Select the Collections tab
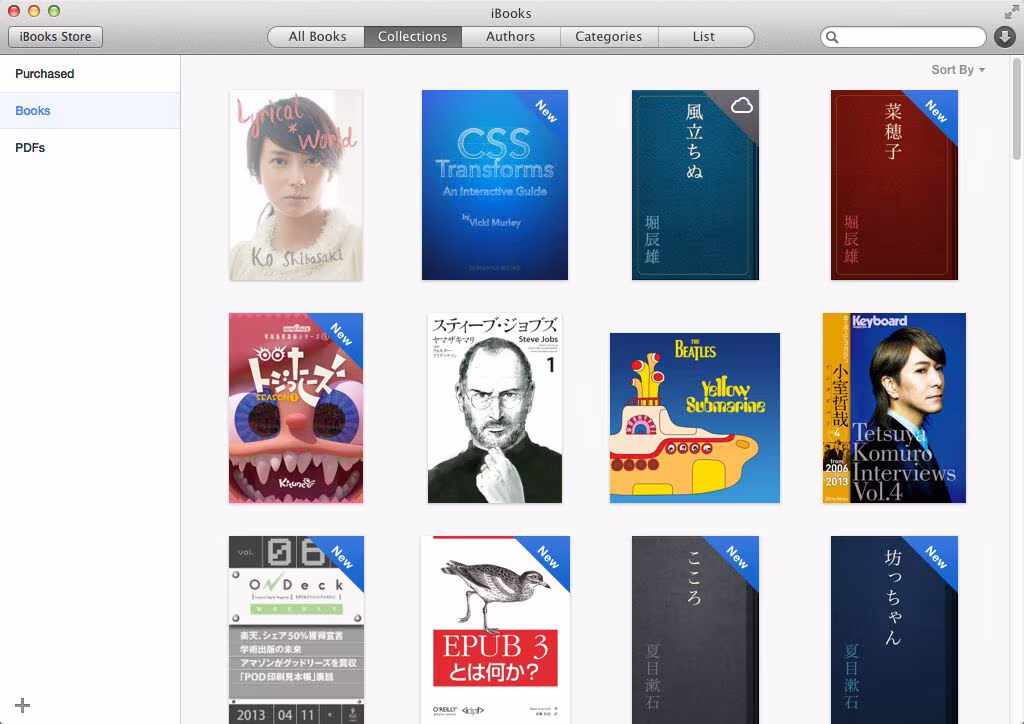 tap(413, 37)
